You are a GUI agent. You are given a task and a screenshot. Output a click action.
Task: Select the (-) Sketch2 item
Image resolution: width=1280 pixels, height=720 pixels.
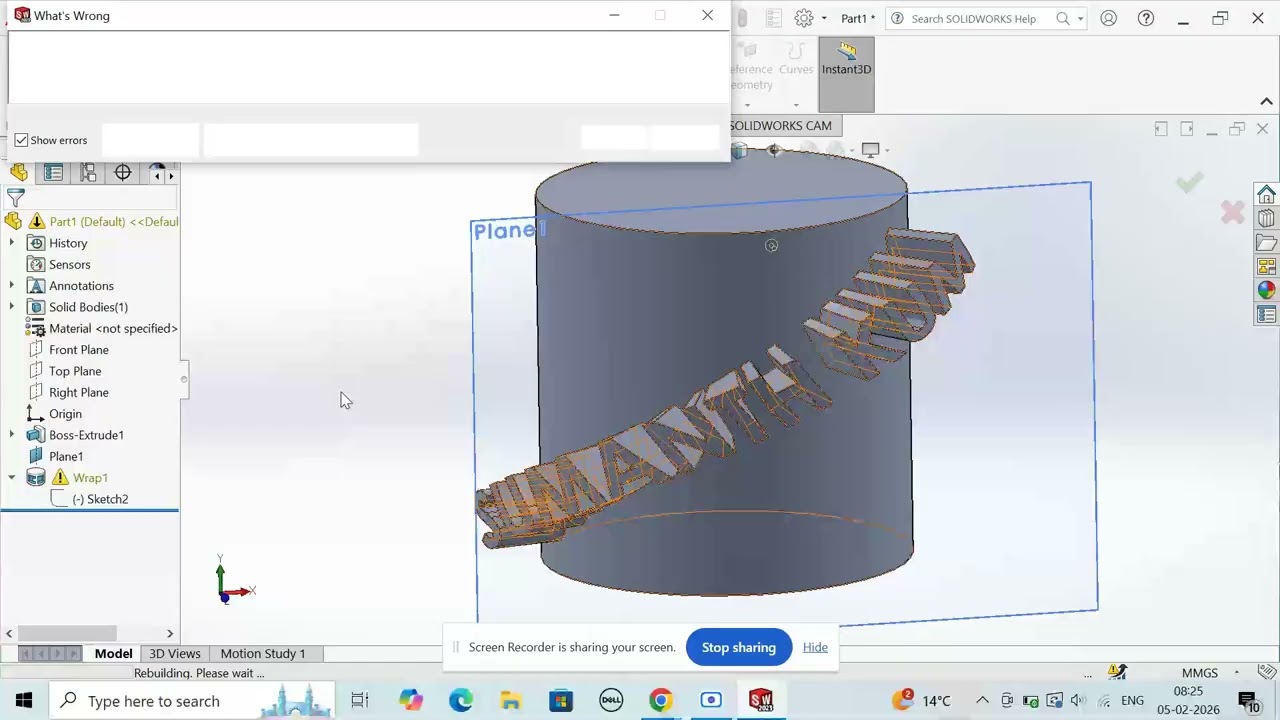click(100, 499)
